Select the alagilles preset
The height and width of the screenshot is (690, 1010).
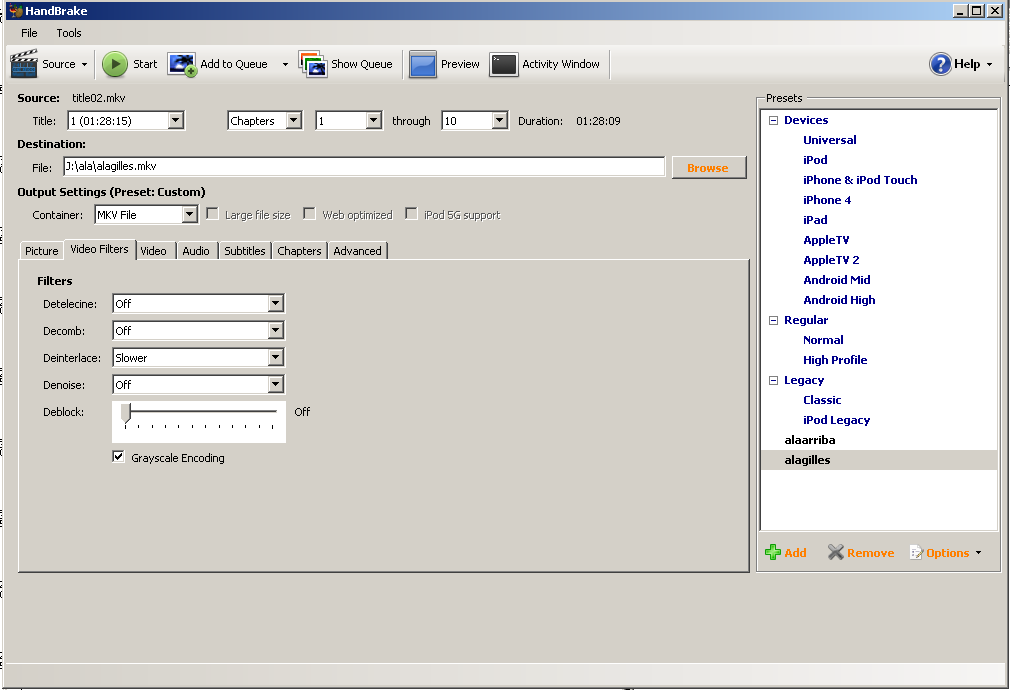(807, 460)
